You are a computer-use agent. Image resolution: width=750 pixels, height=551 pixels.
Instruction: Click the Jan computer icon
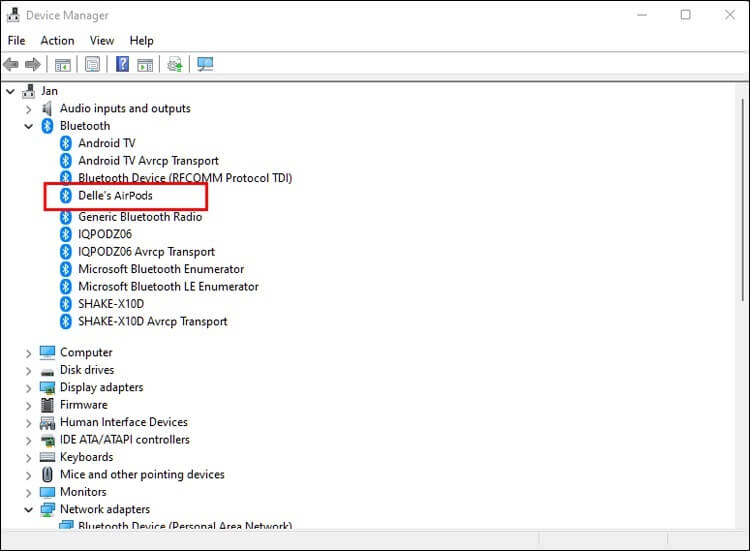29,91
